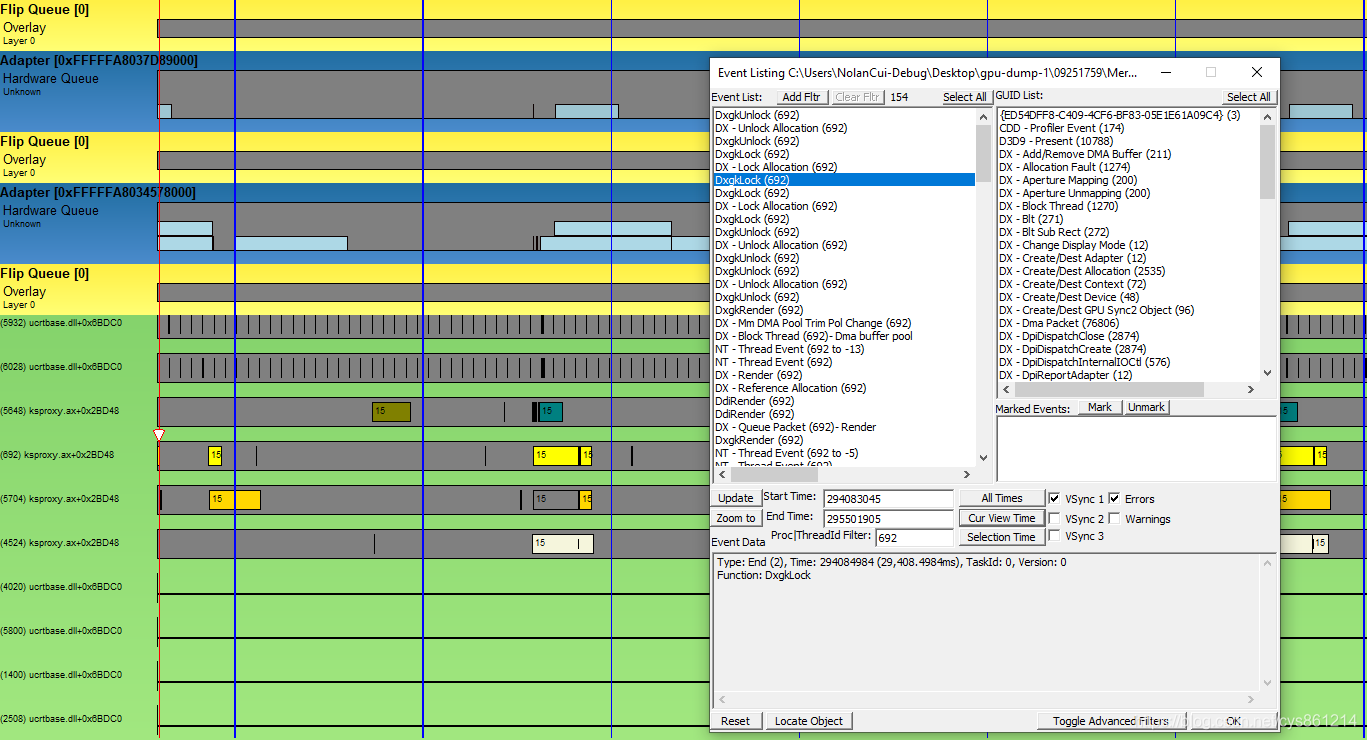Select DX - DpiReportAdapter (12) GUID
1367x740 pixels.
tap(1066, 375)
